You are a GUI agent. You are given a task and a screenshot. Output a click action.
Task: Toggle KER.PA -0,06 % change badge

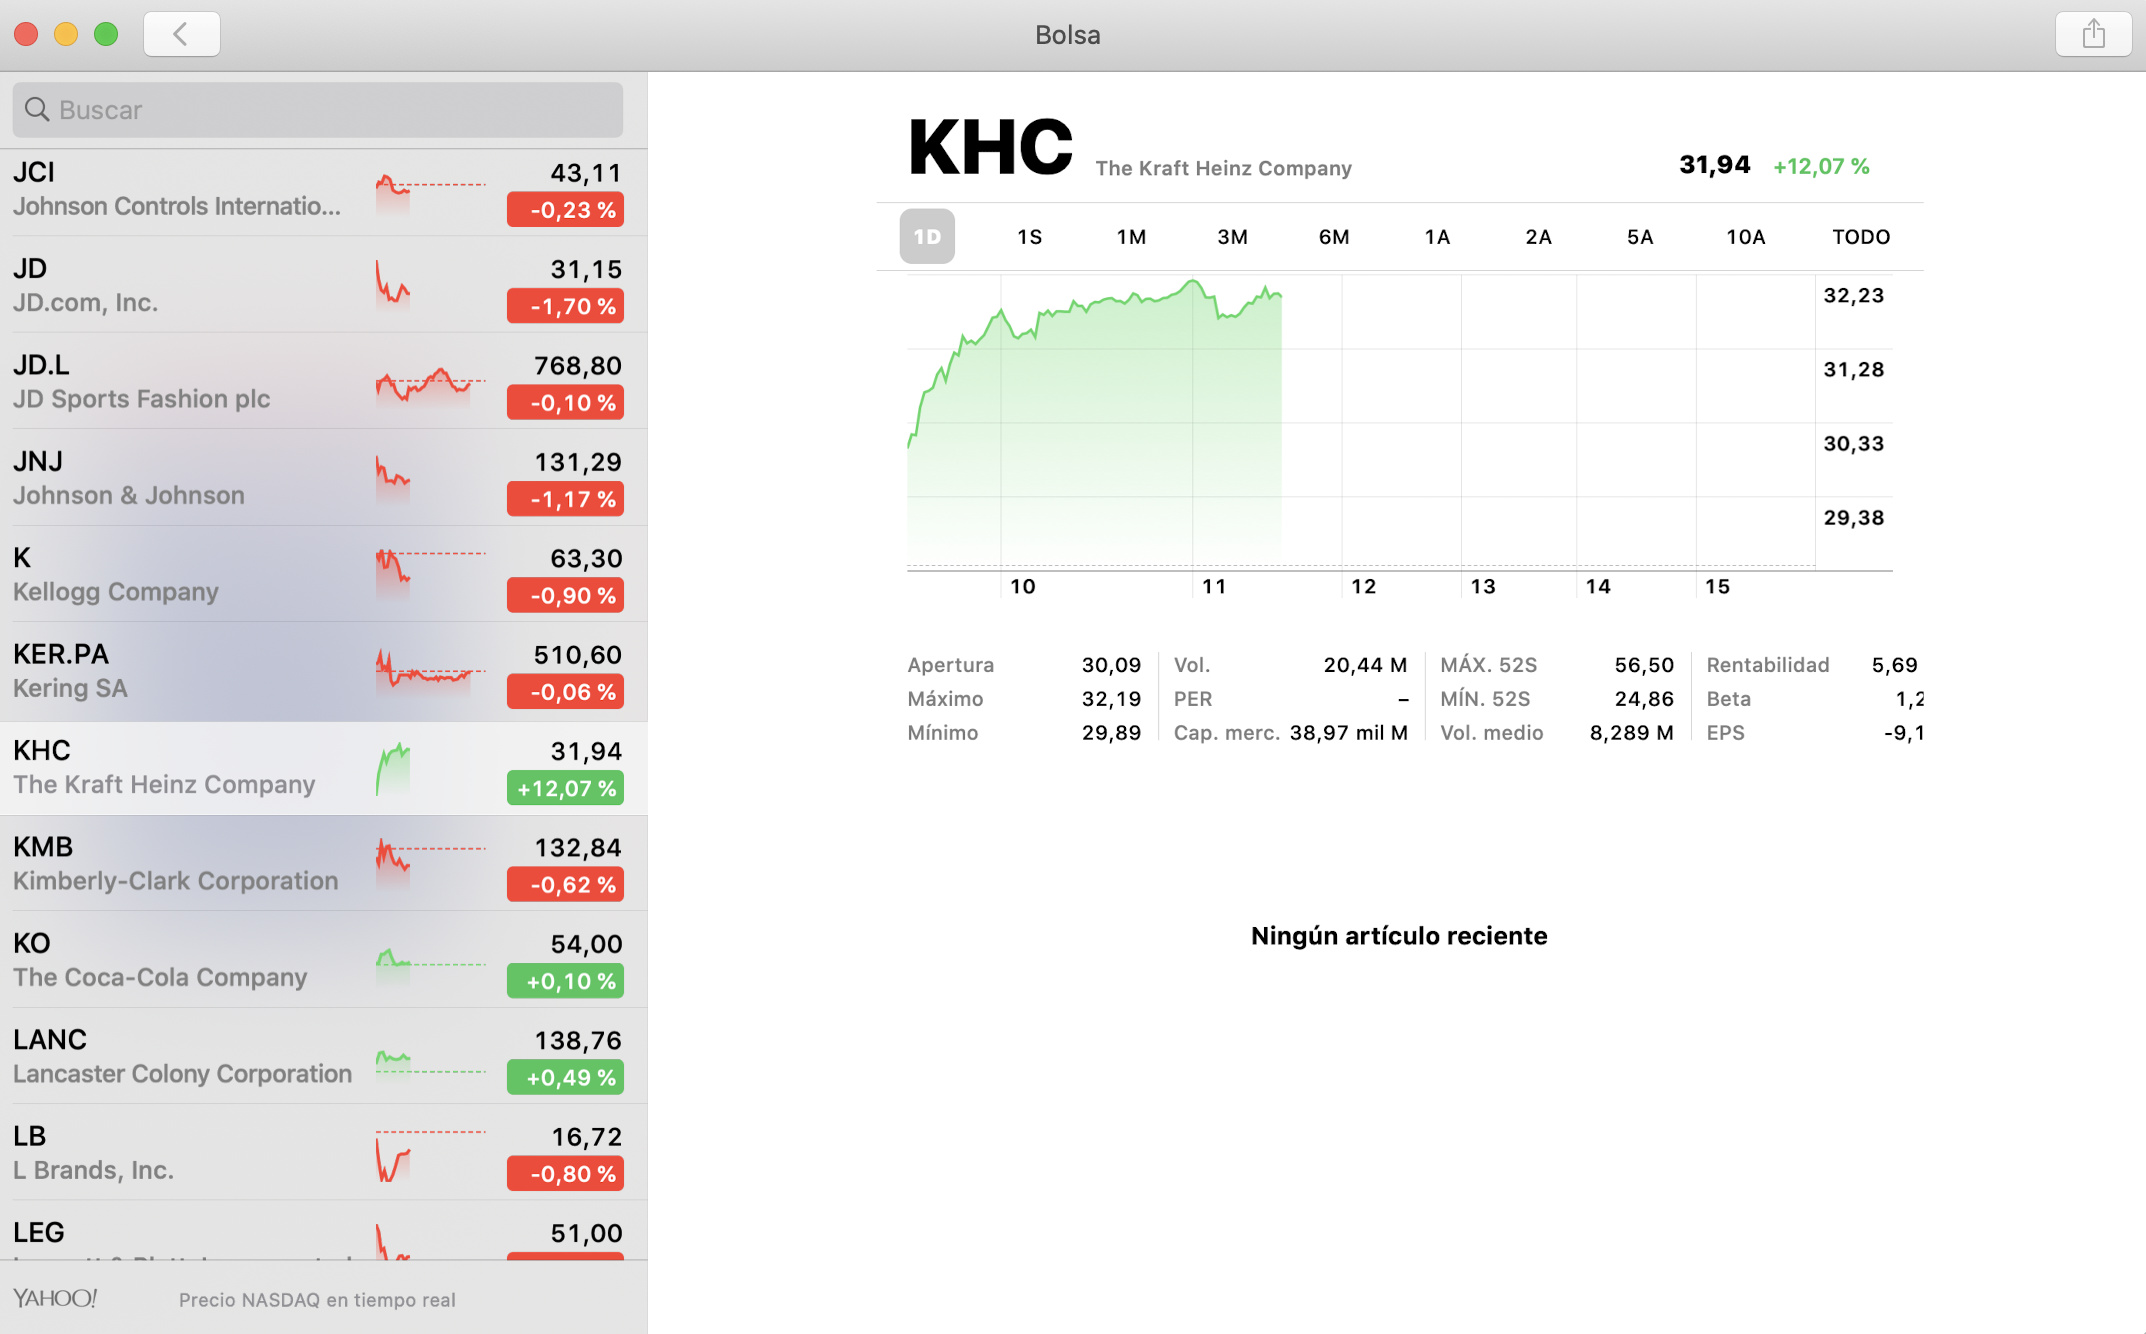pyautogui.click(x=565, y=692)
